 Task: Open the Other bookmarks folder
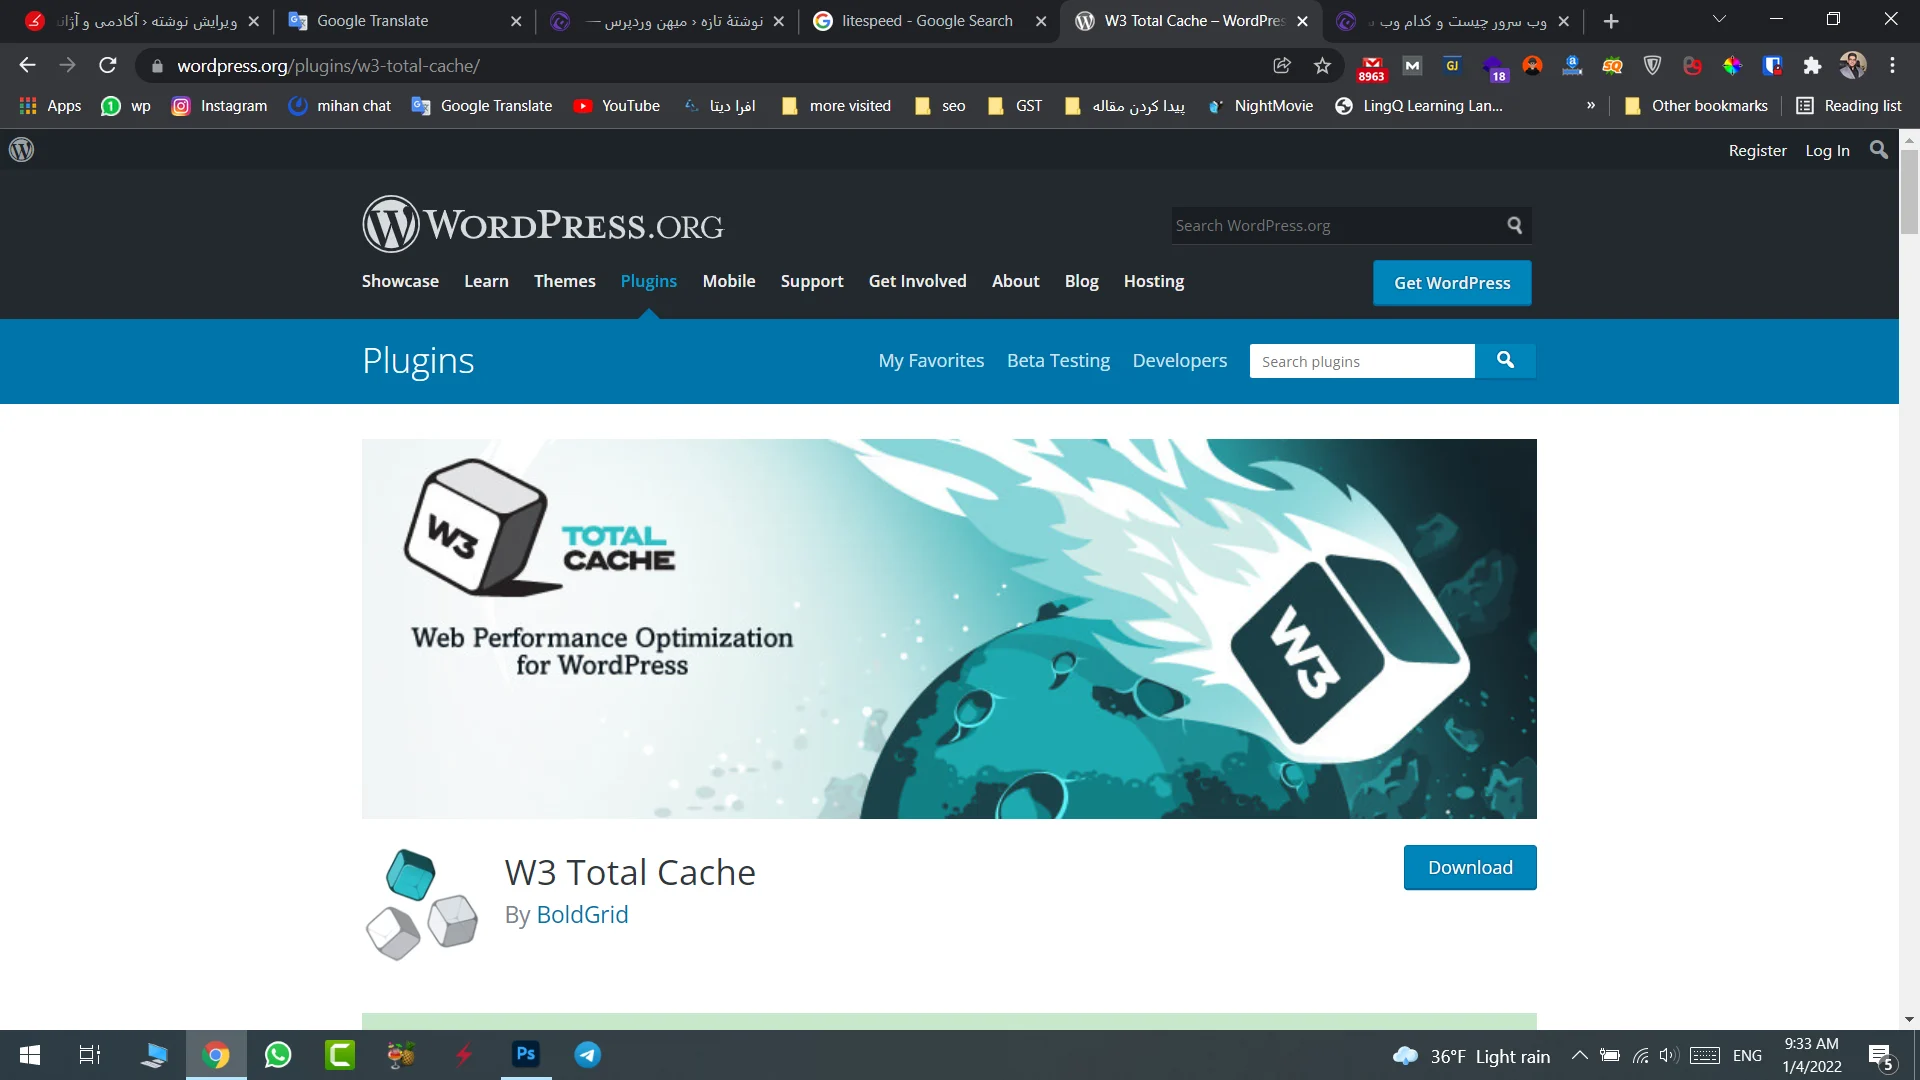click(1696, 106)
